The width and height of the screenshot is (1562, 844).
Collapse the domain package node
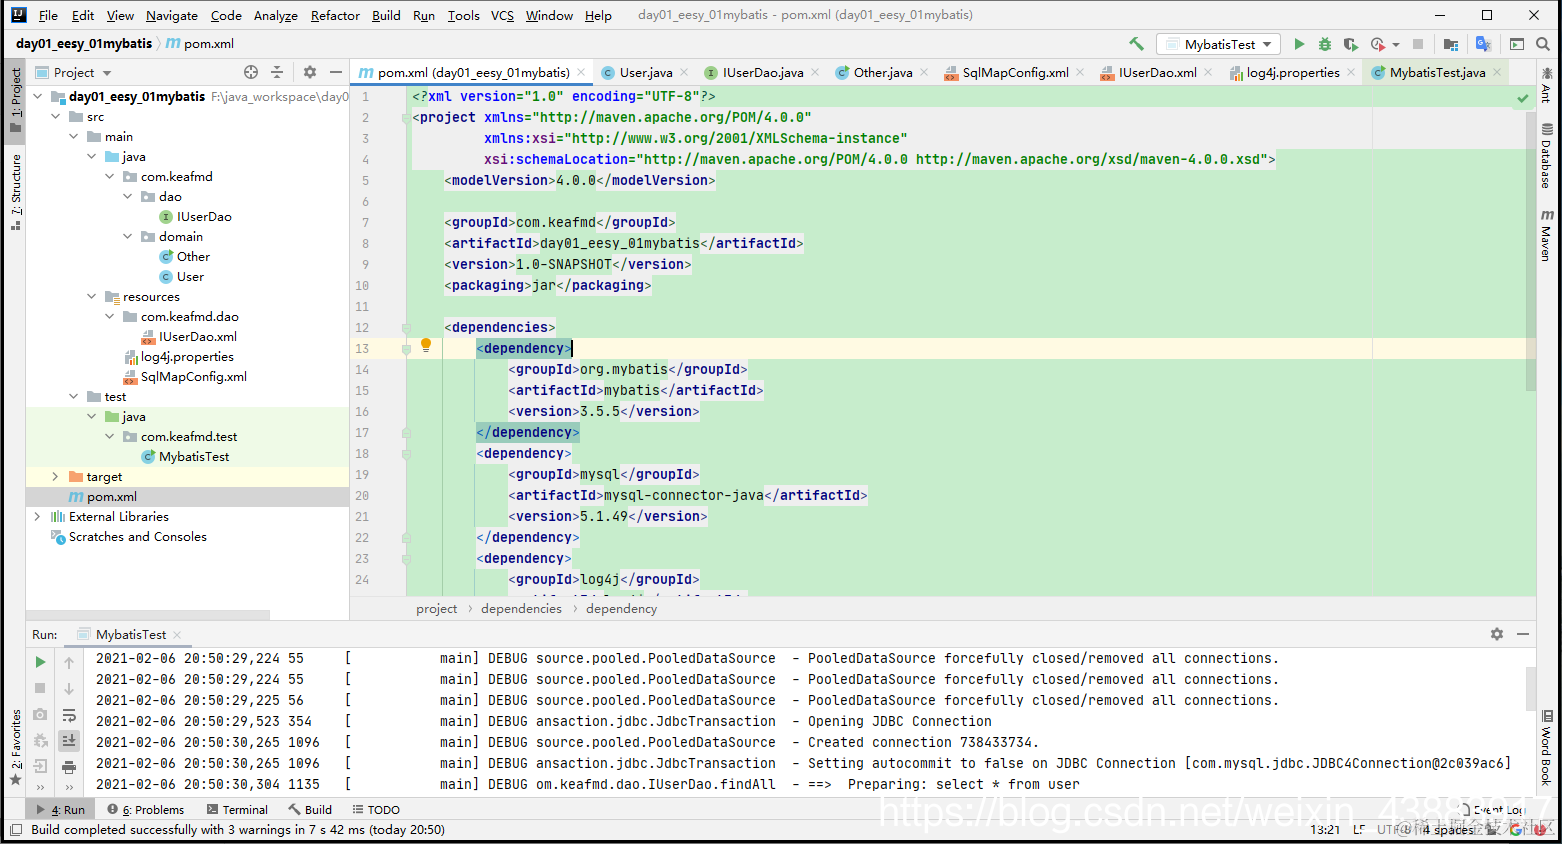[127, 237]
